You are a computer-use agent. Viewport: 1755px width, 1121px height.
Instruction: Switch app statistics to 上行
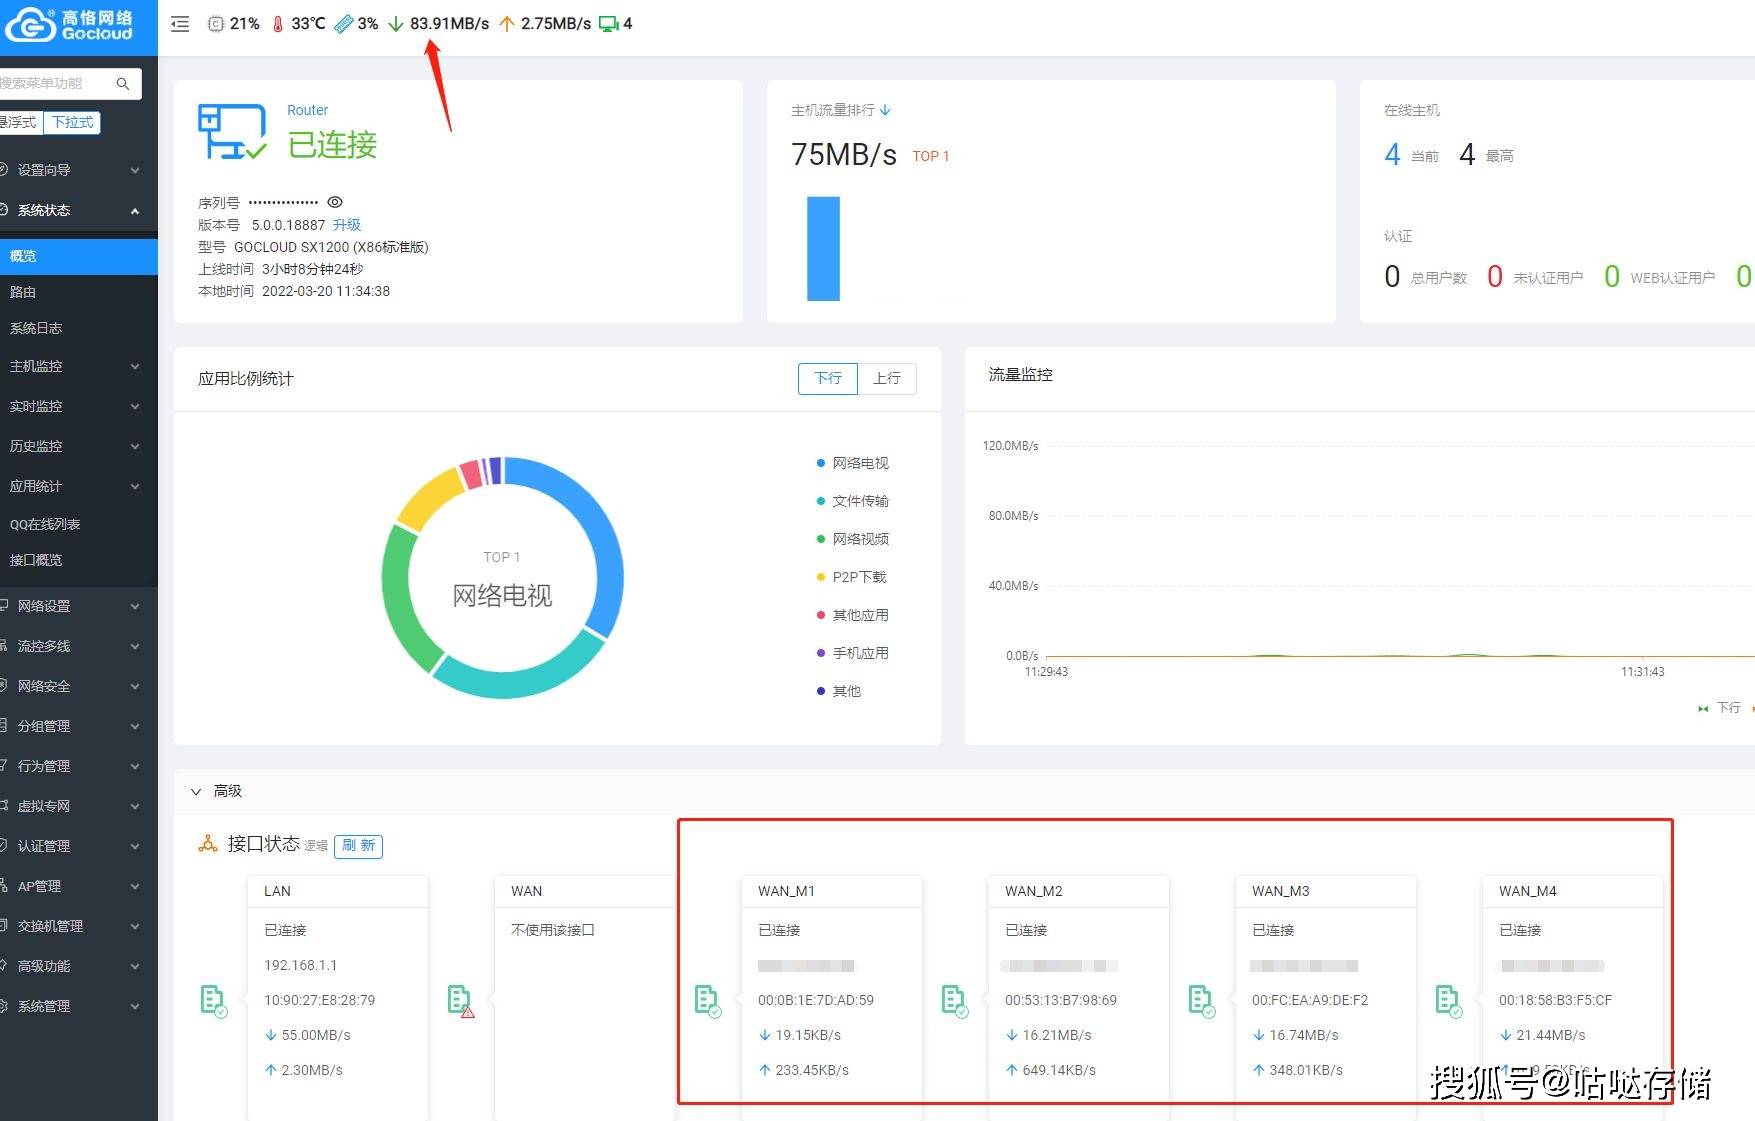point(887,378)
